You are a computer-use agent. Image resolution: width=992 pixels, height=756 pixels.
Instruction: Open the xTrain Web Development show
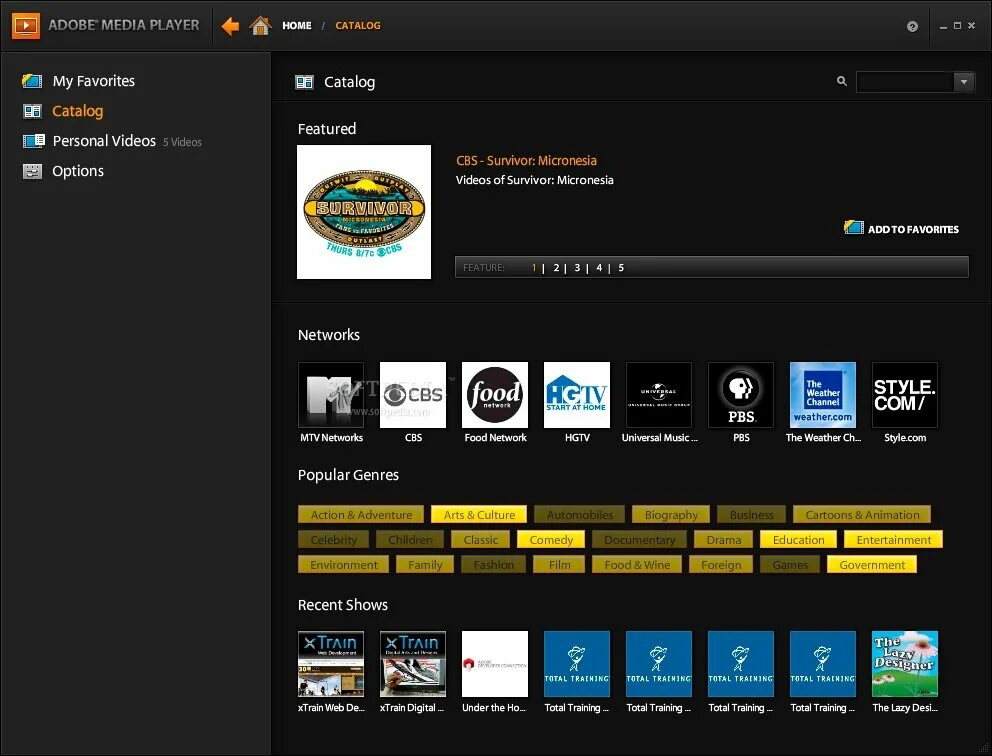tap(331, 664)
